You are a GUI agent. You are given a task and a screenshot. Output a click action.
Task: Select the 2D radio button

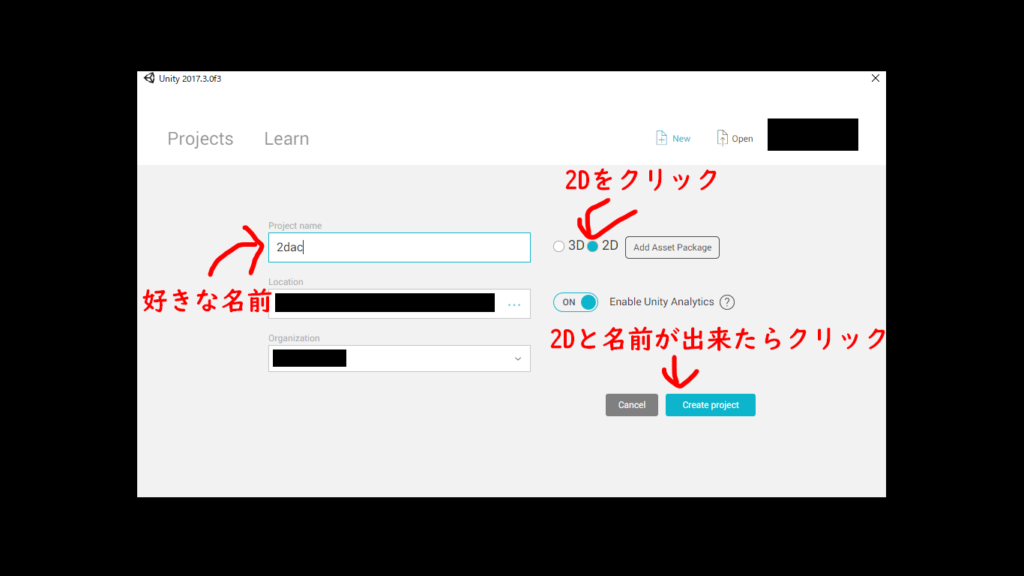tap(593, 247)
